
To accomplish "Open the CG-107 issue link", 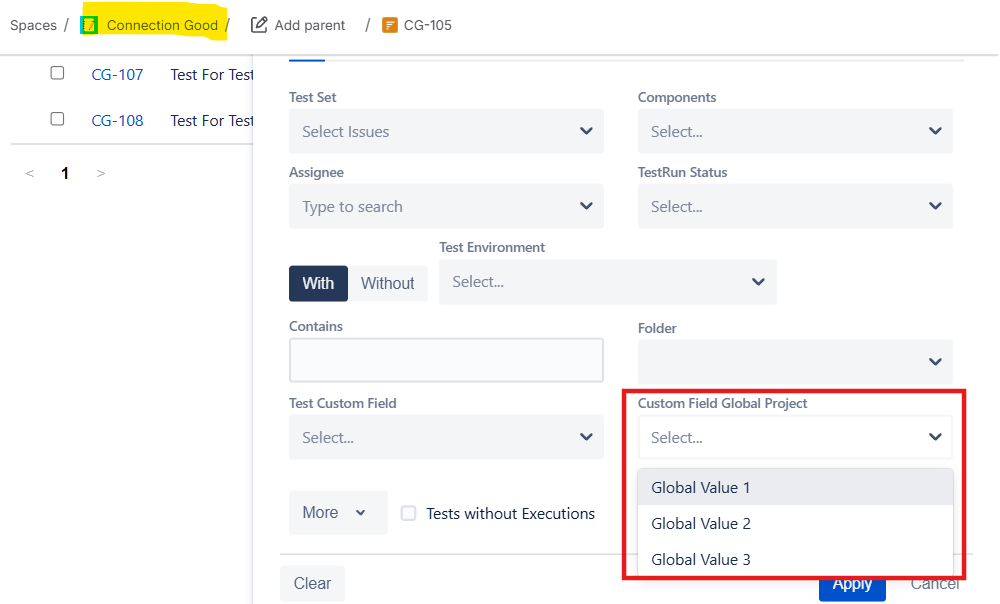I will coord(117,75).
